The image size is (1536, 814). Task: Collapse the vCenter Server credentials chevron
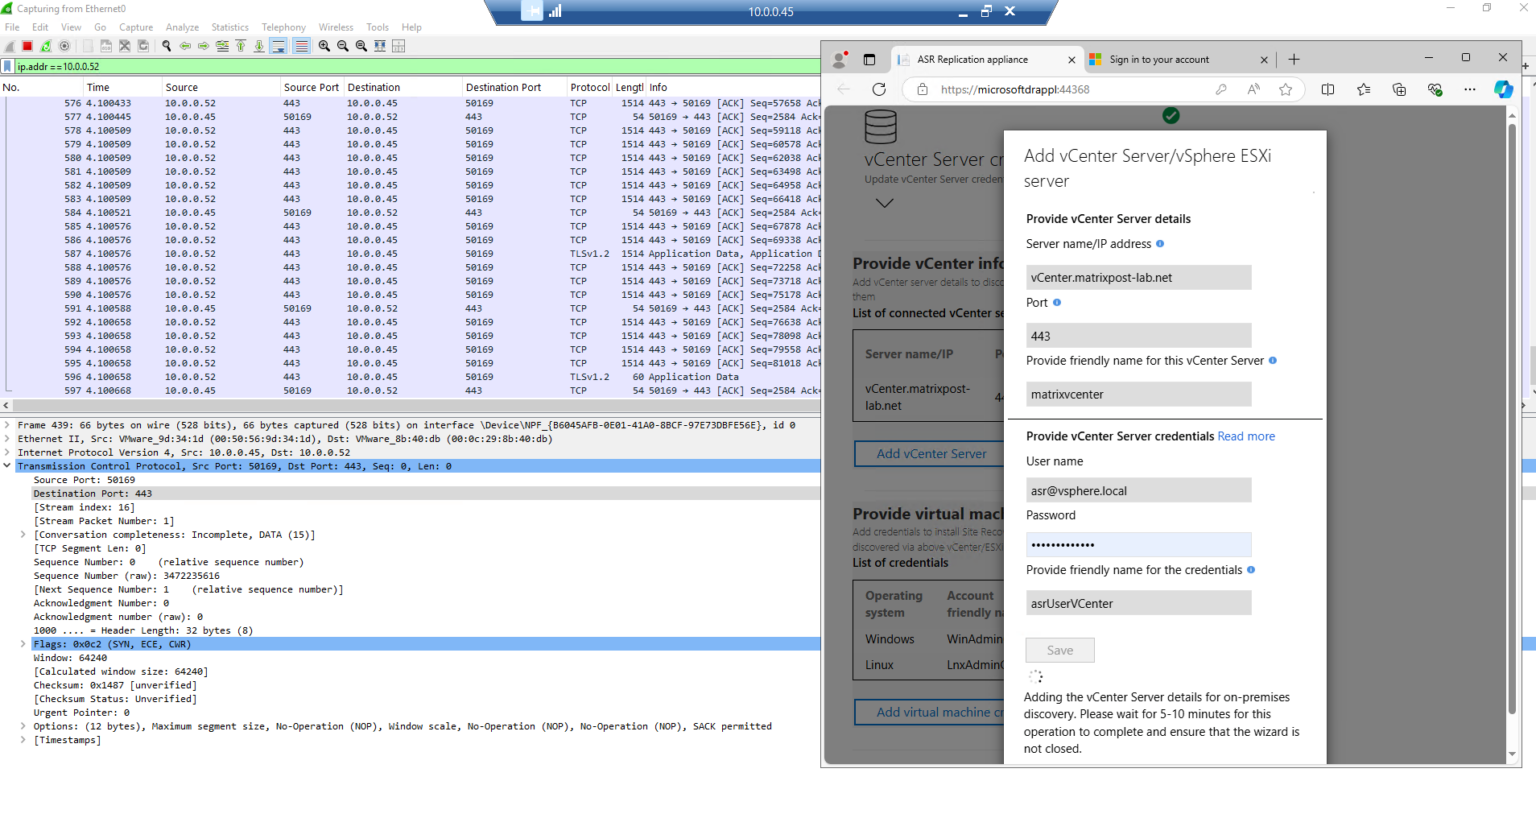tap(884, 203)
